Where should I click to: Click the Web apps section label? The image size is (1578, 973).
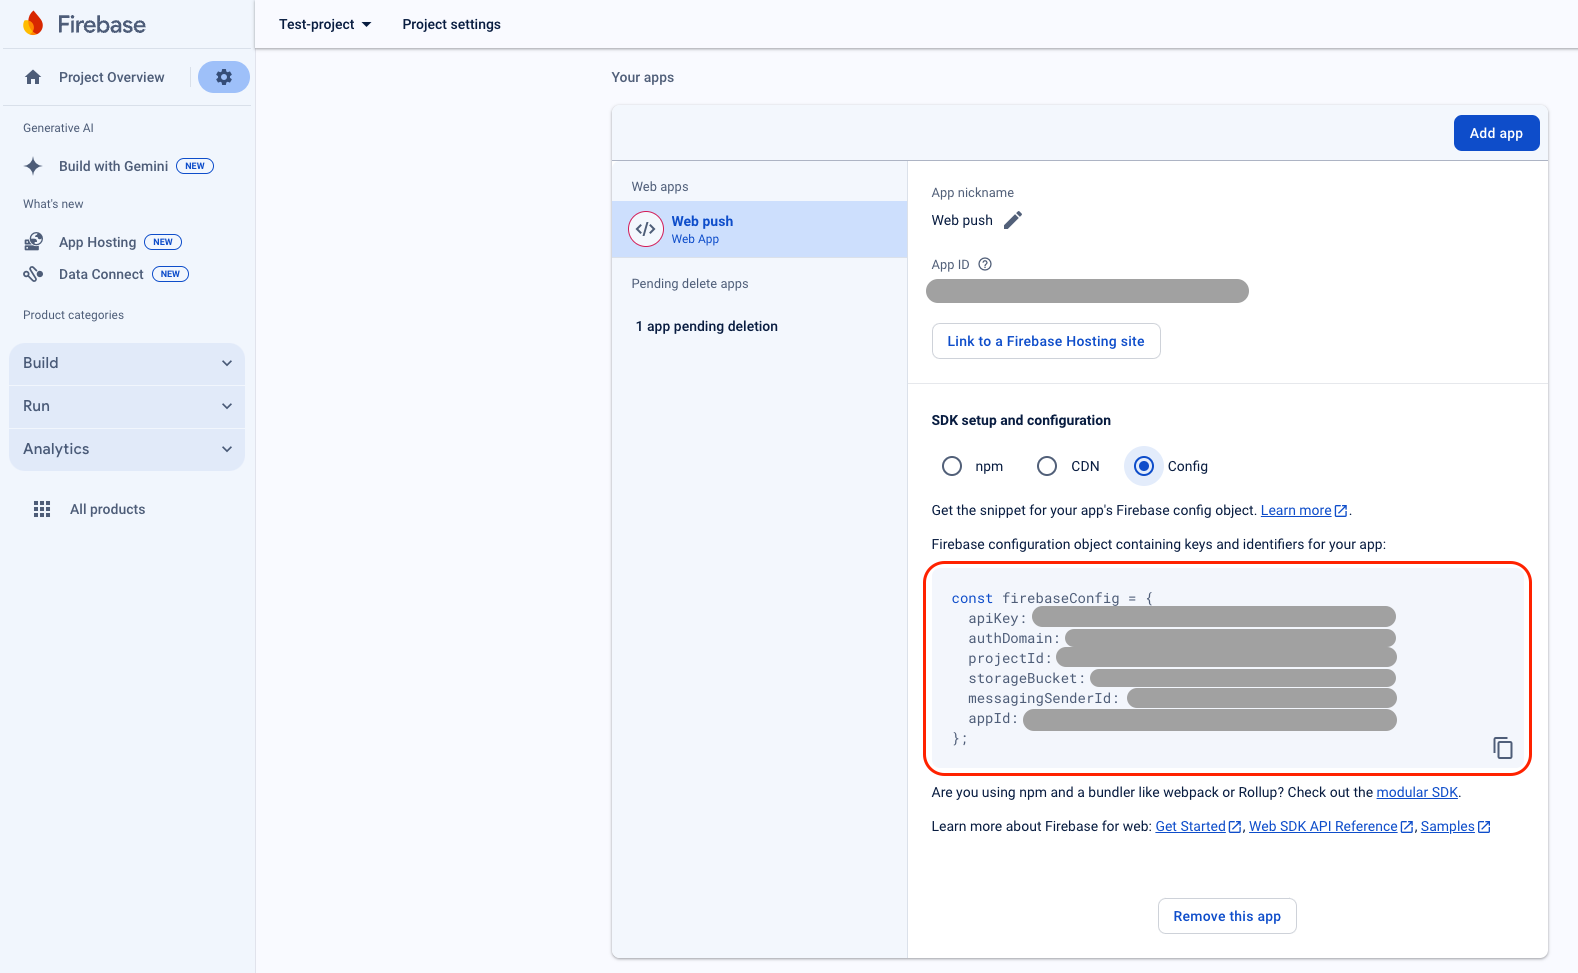pyautogui.click(x=659, y=187)
